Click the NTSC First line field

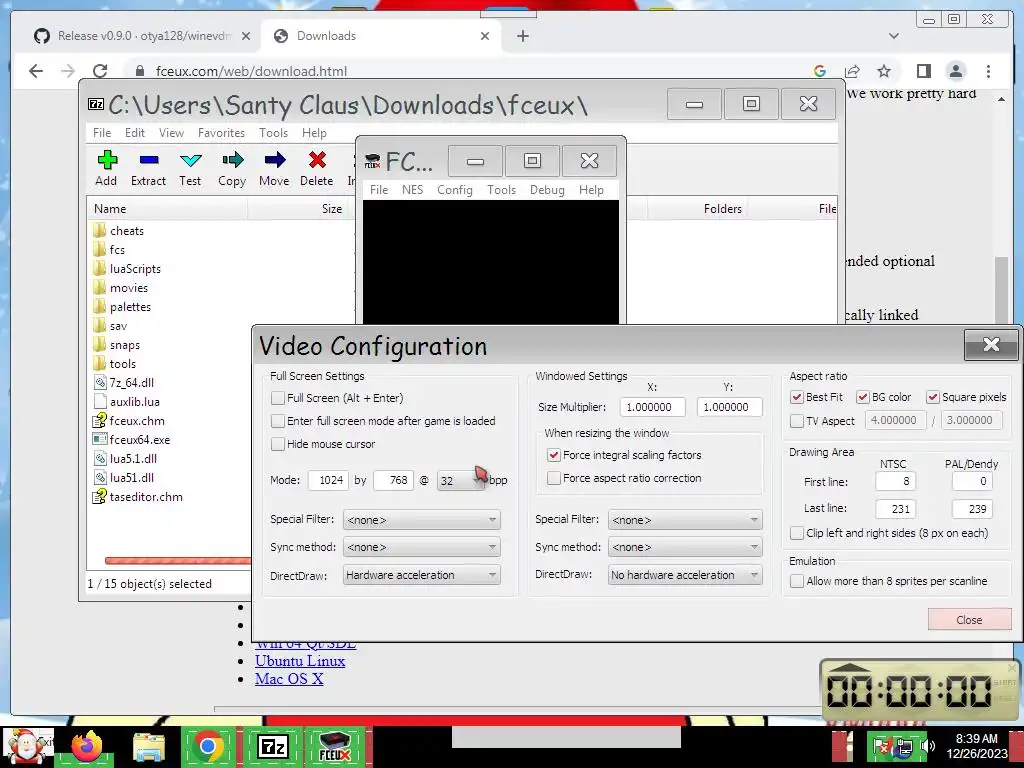click(x=895, y=481)
